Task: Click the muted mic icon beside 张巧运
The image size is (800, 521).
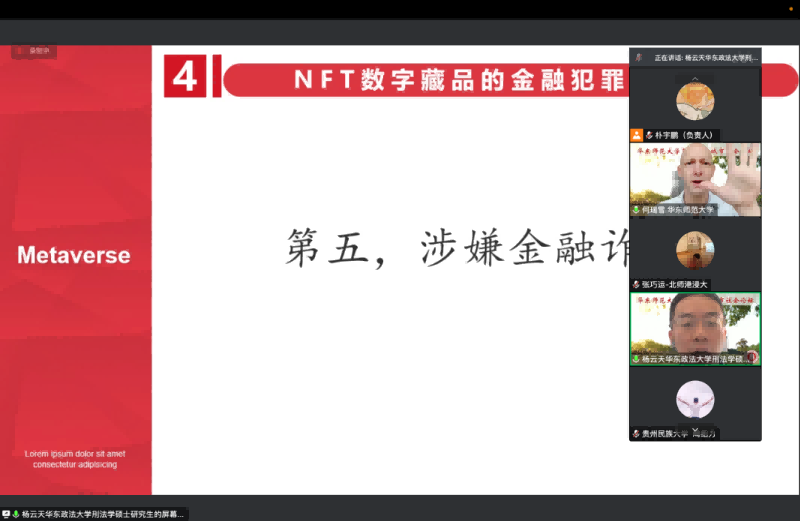Action: pos(636,284)
